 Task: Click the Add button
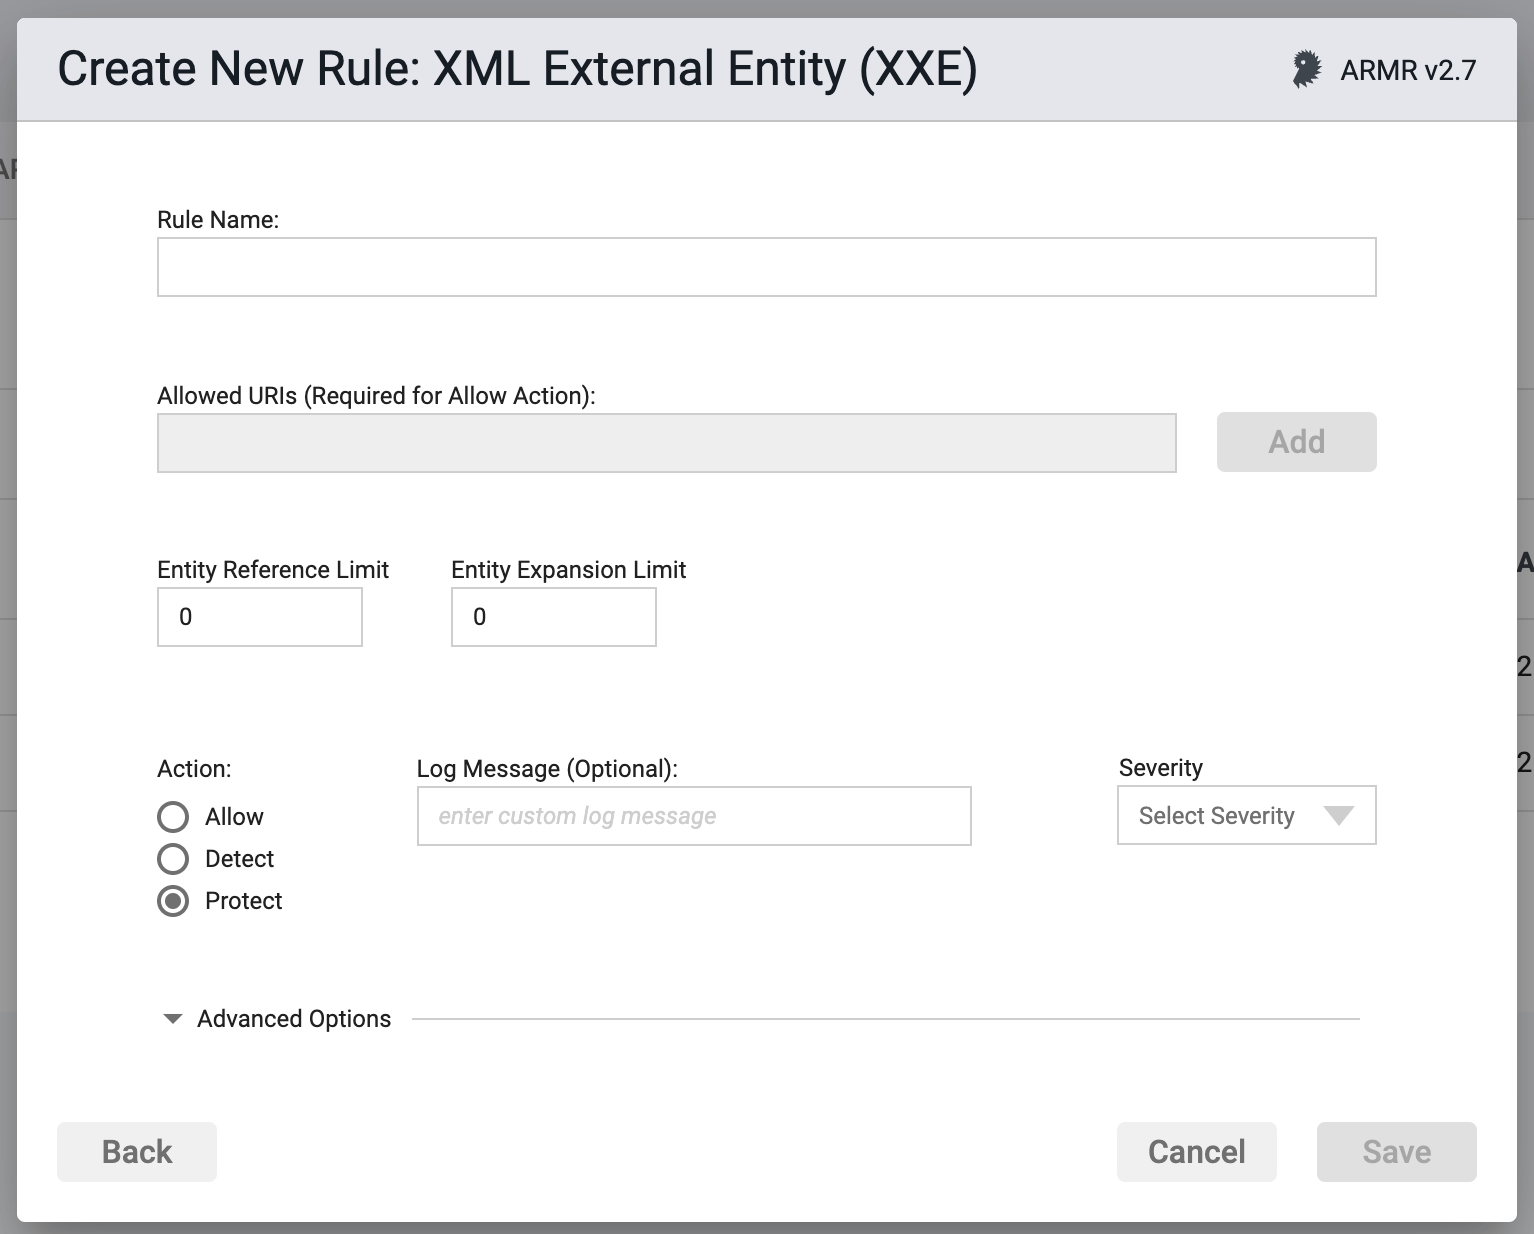1297,442
